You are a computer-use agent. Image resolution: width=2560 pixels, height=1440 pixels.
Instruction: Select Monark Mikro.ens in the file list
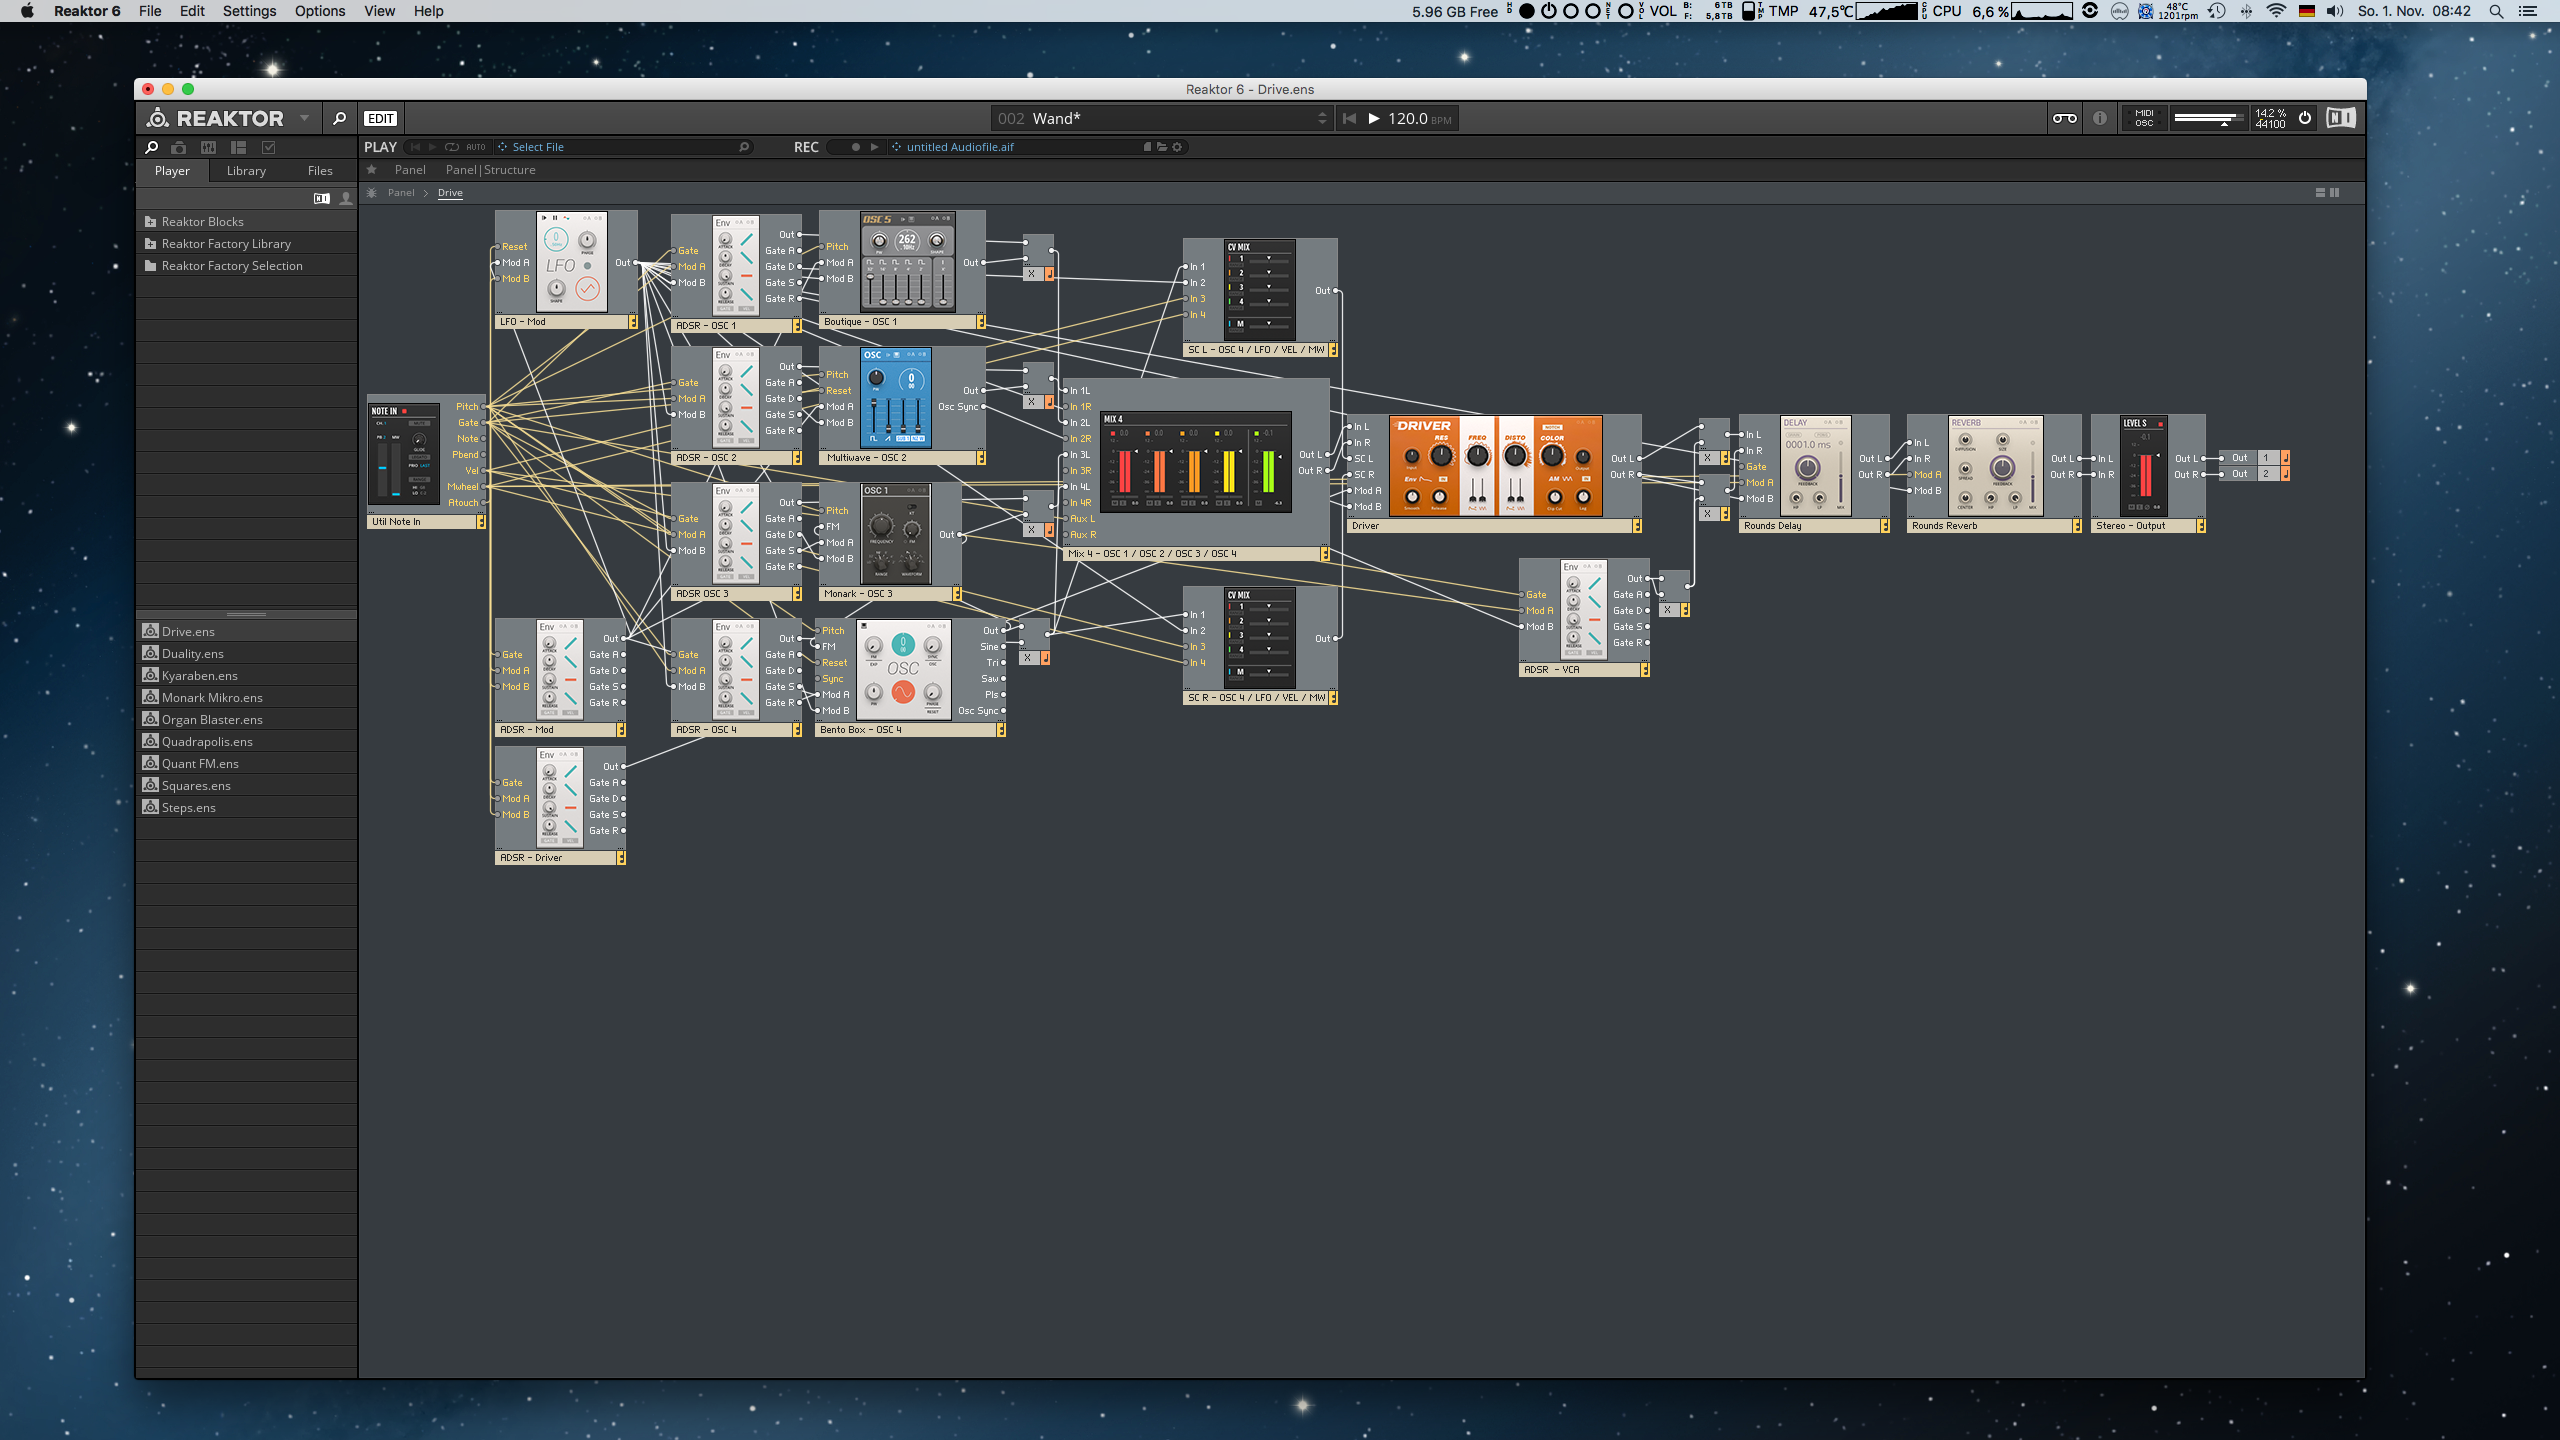tap(246, 698)
